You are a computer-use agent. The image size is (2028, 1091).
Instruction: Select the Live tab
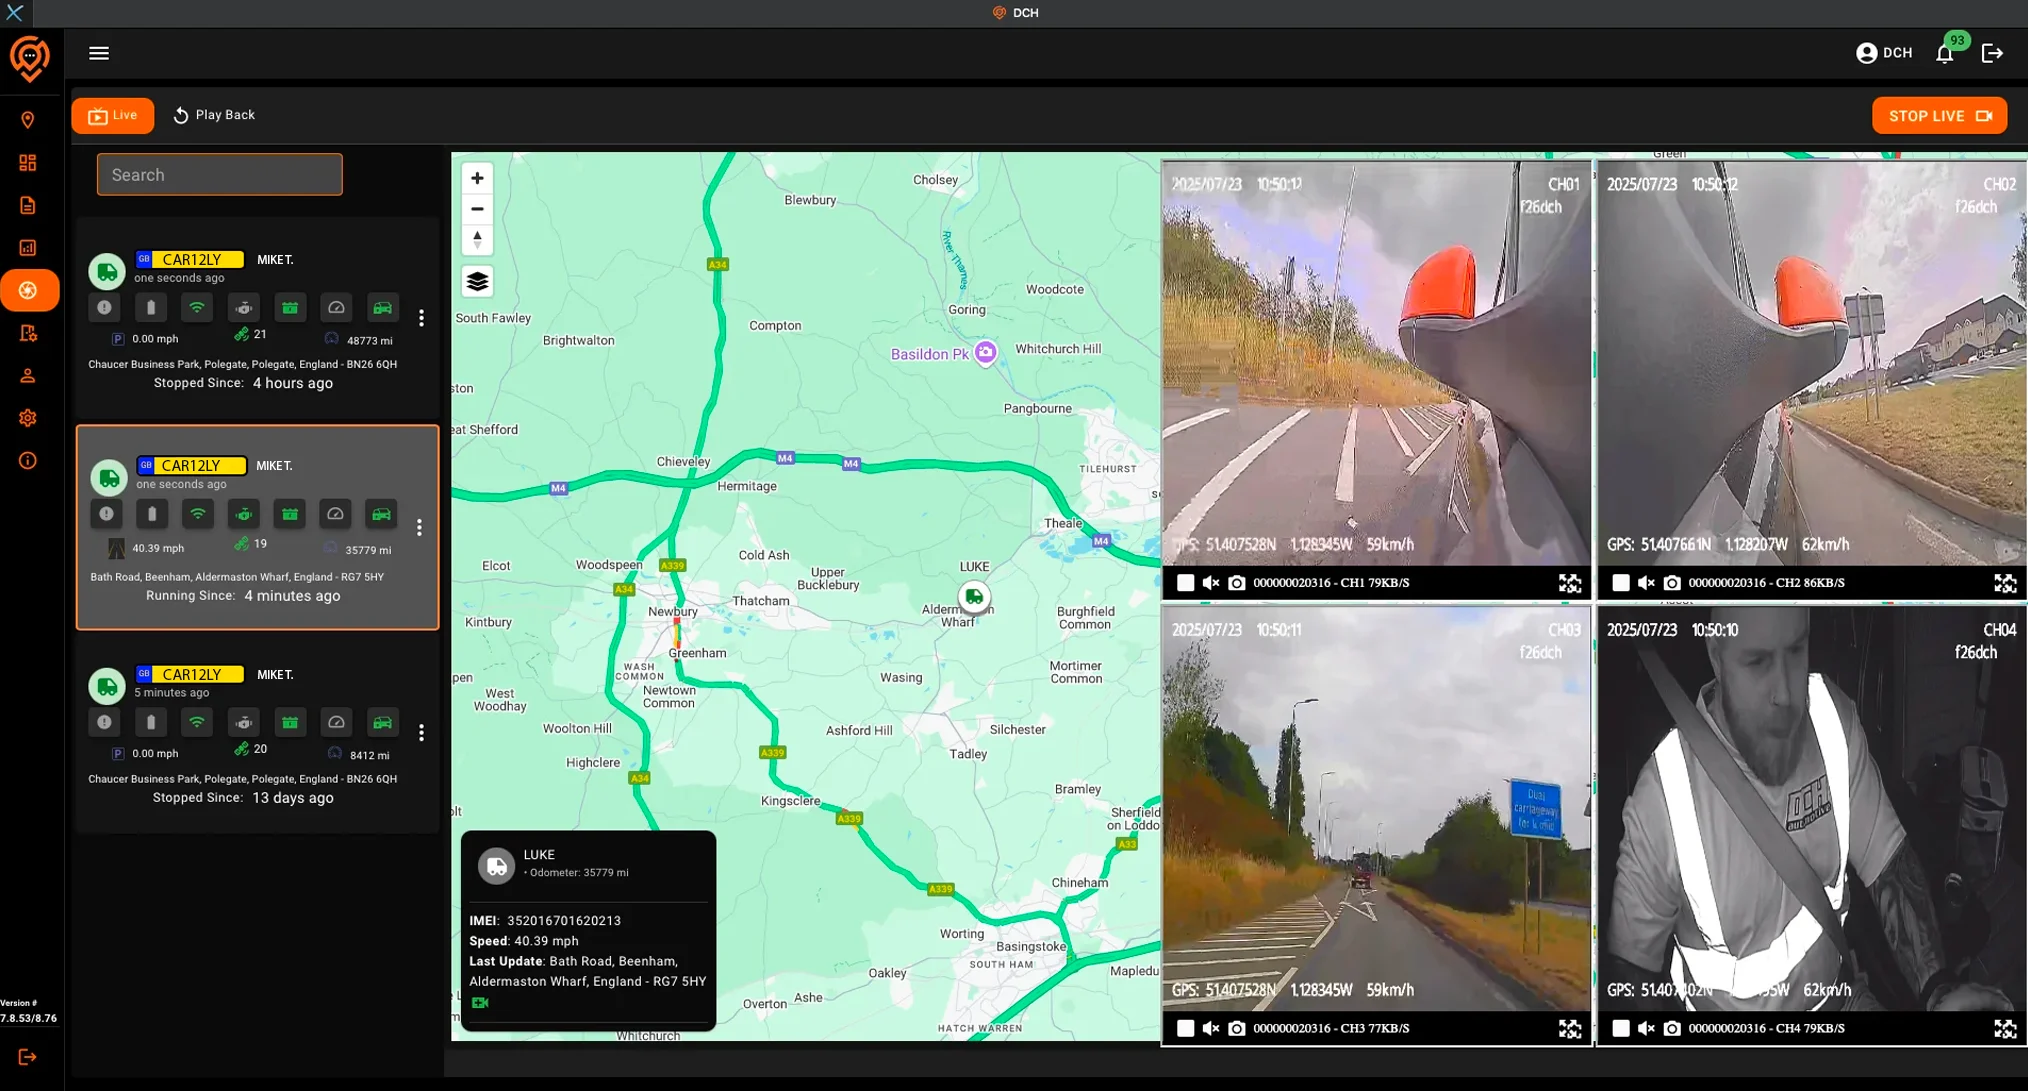pyautogui.click(x=113, y=115)
